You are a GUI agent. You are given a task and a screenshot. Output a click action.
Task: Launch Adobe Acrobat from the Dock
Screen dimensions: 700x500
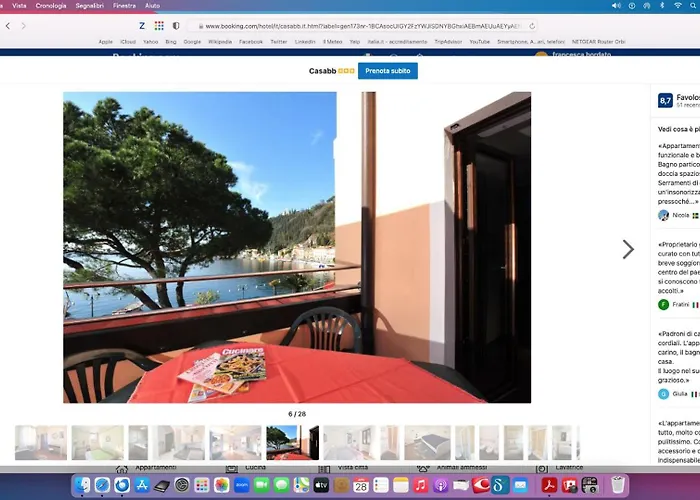pyautogui.click(x=550, y=485)
